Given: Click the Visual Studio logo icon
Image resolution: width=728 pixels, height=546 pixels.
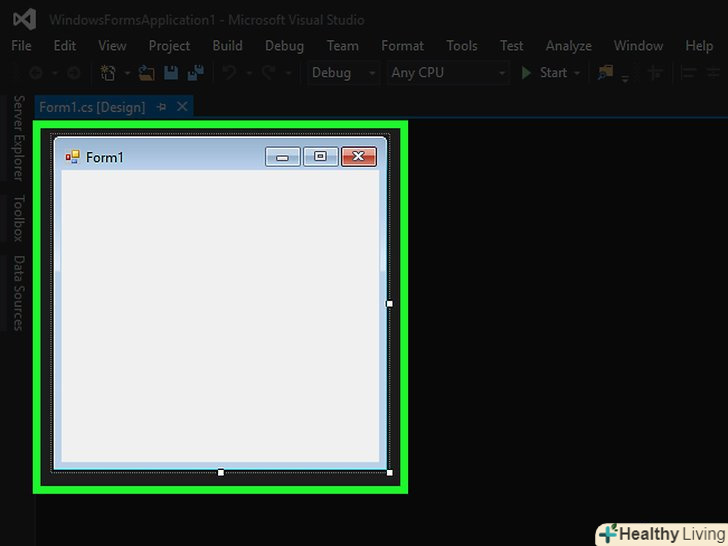Looking at the screenshot, I should 24,19.
